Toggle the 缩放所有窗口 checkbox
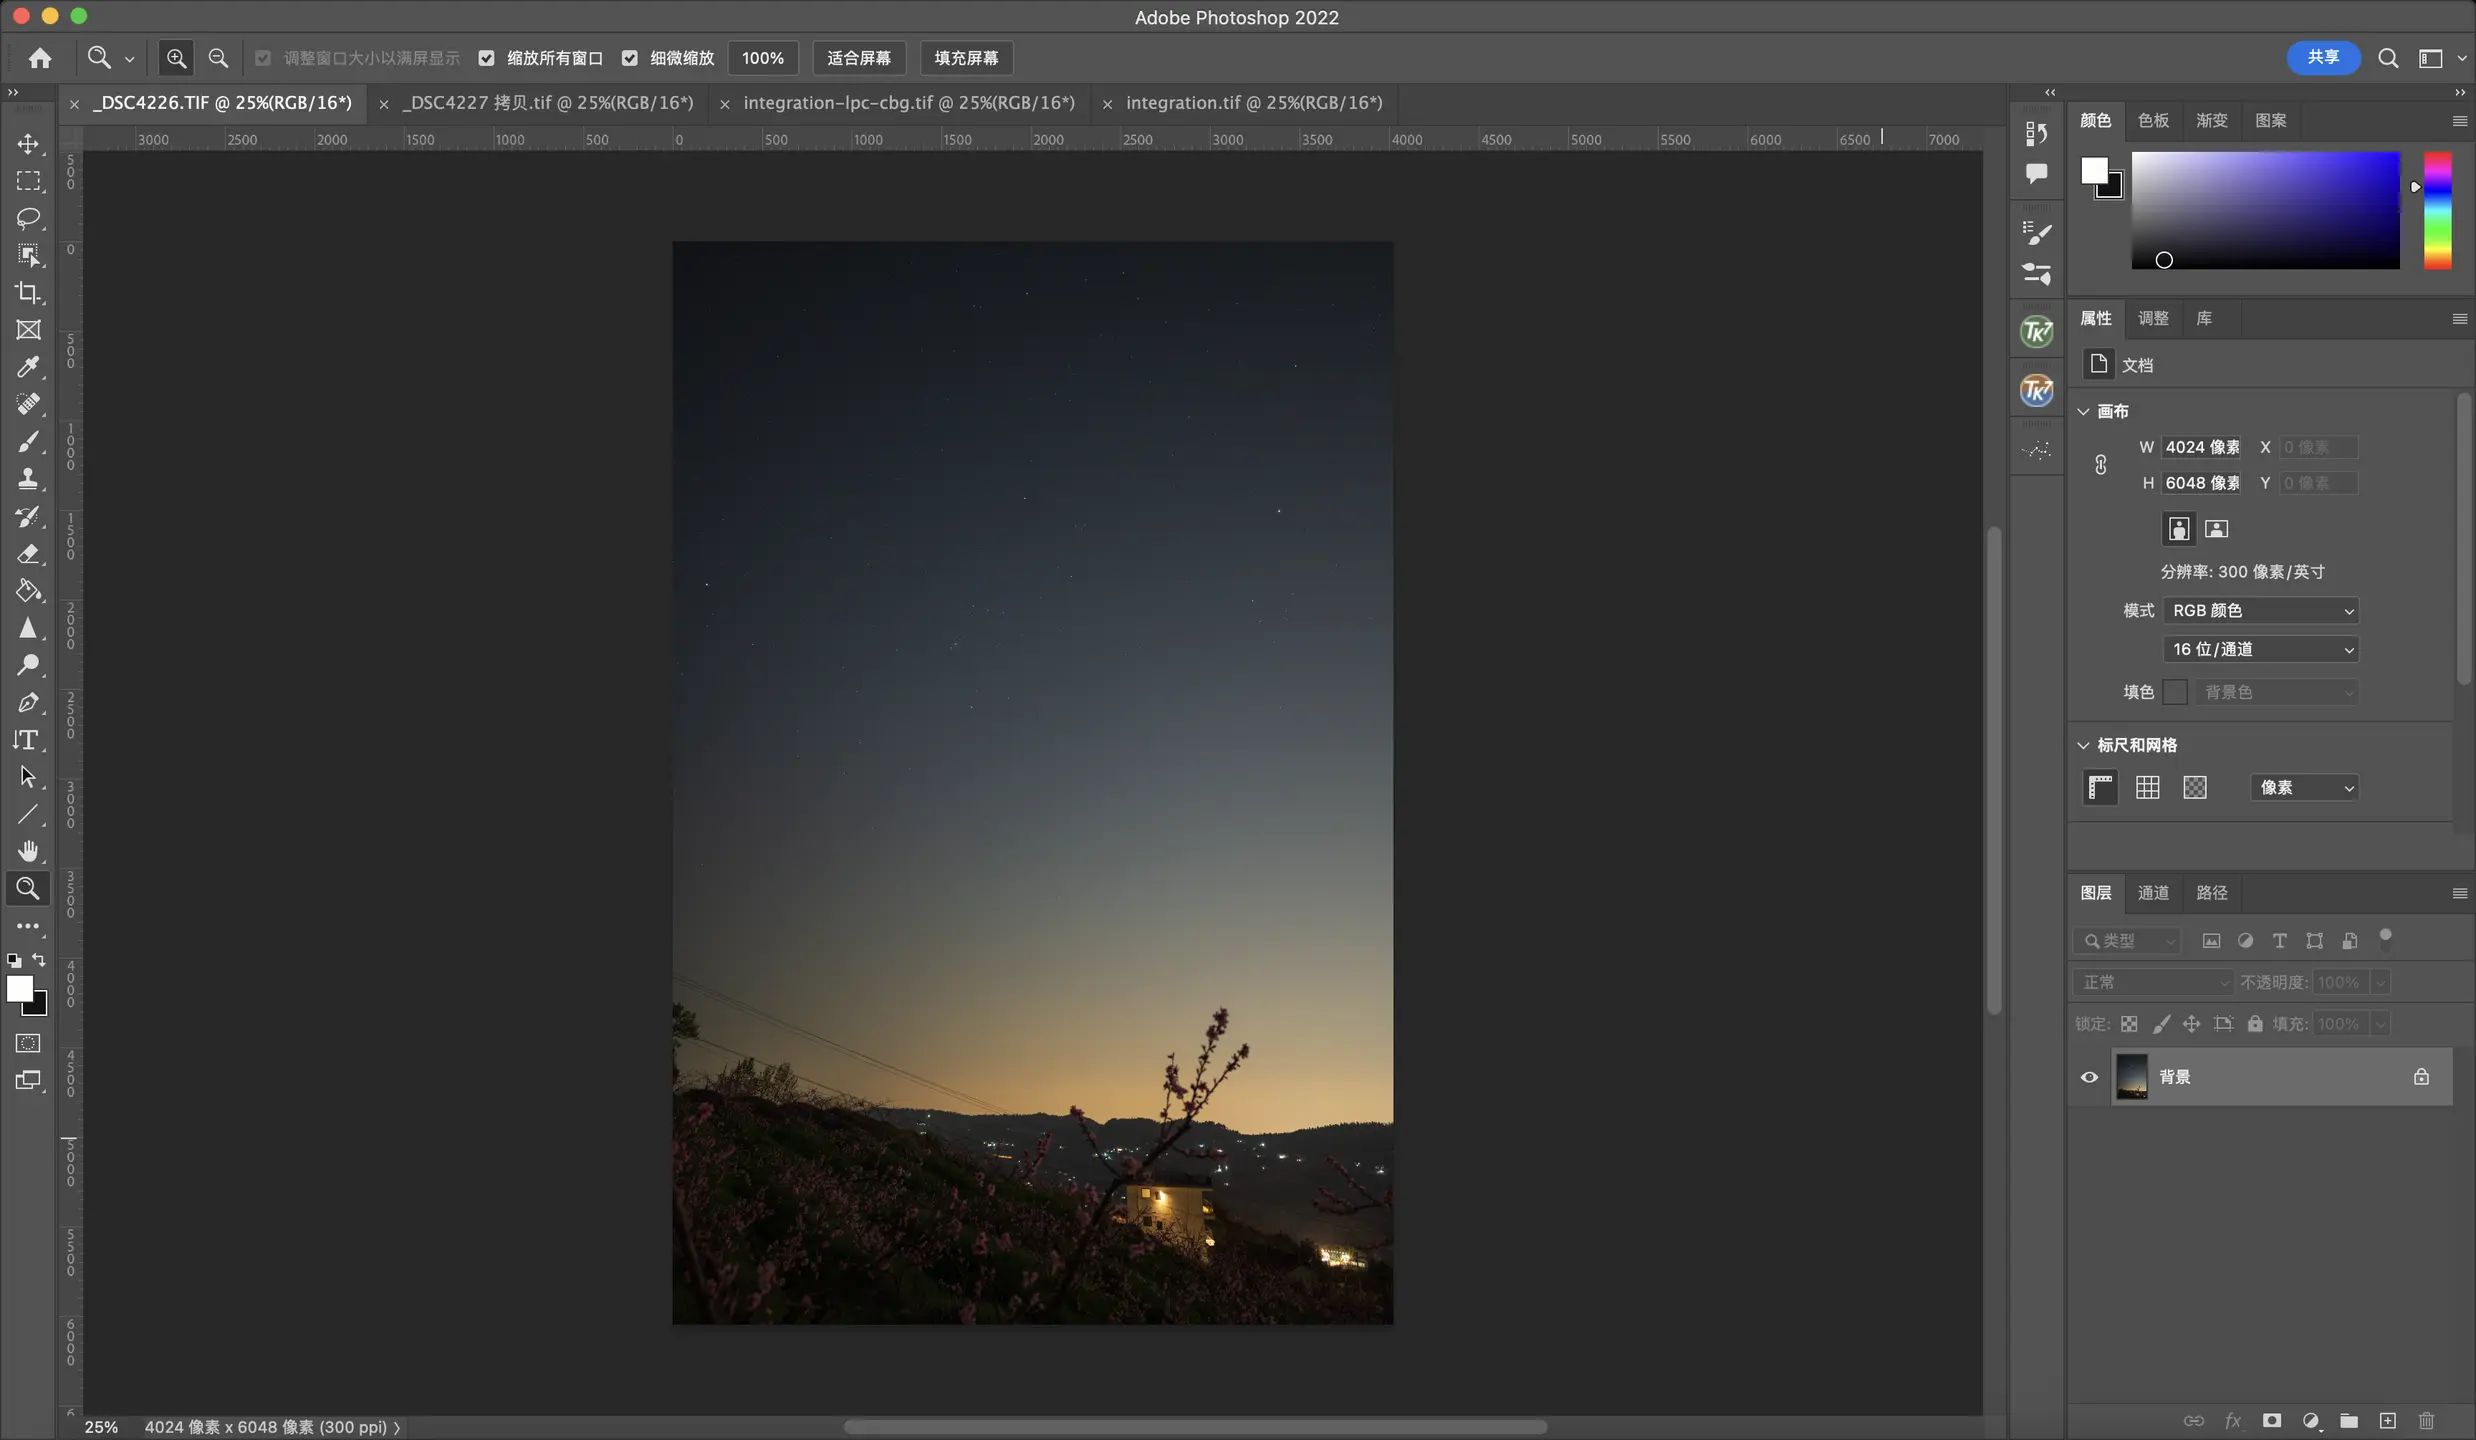 coord(487,58)
